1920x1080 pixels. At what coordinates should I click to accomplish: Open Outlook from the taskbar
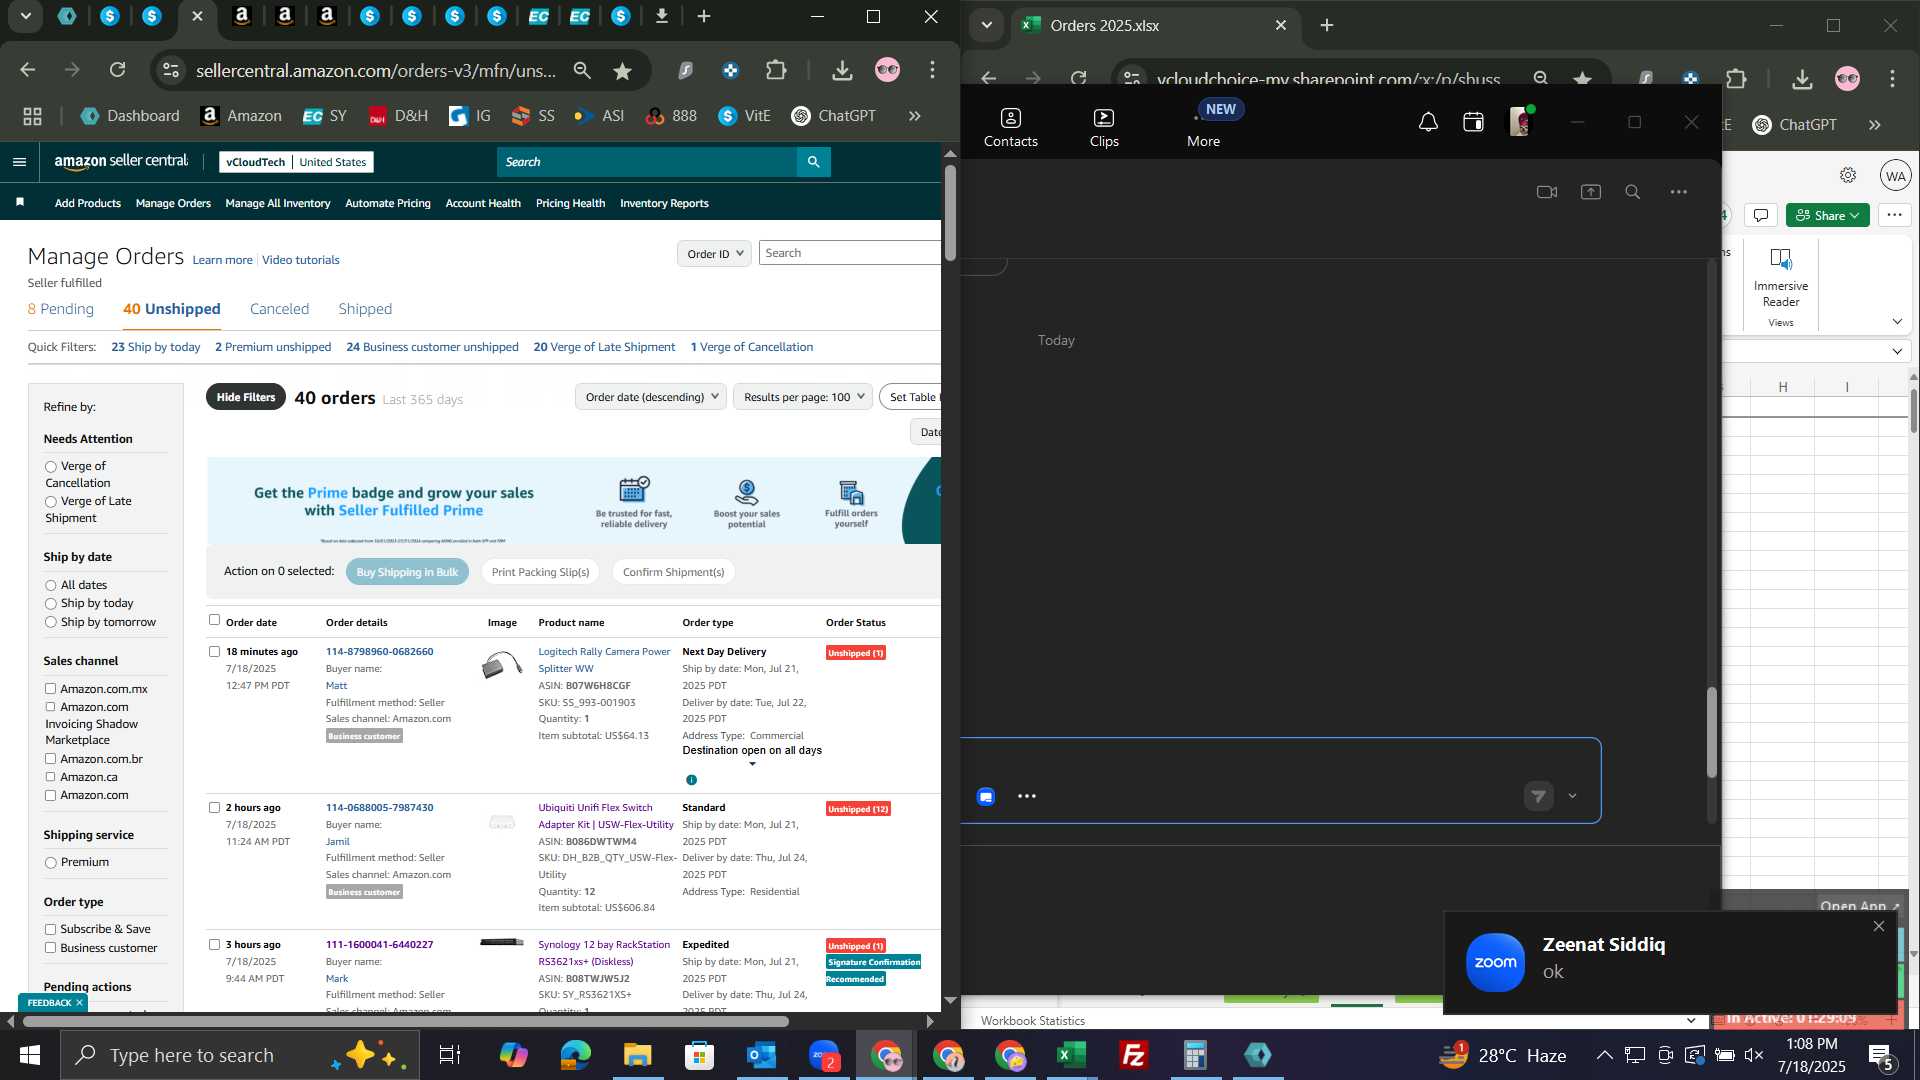(x=761, y=1055)
